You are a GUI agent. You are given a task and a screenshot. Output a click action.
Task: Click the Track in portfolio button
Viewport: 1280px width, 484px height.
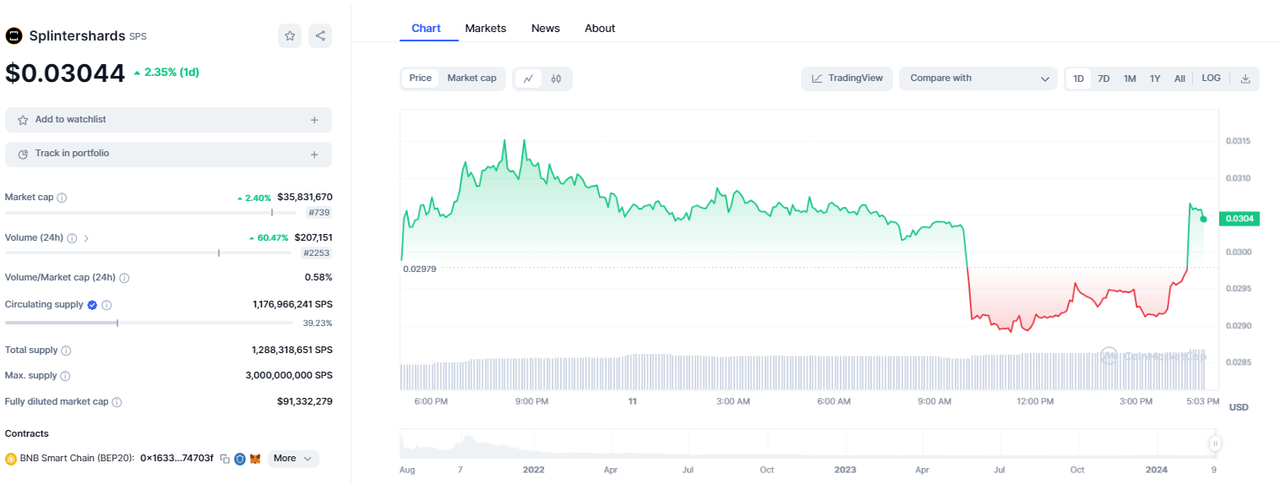pyautogui.click(x=168, y=154)
